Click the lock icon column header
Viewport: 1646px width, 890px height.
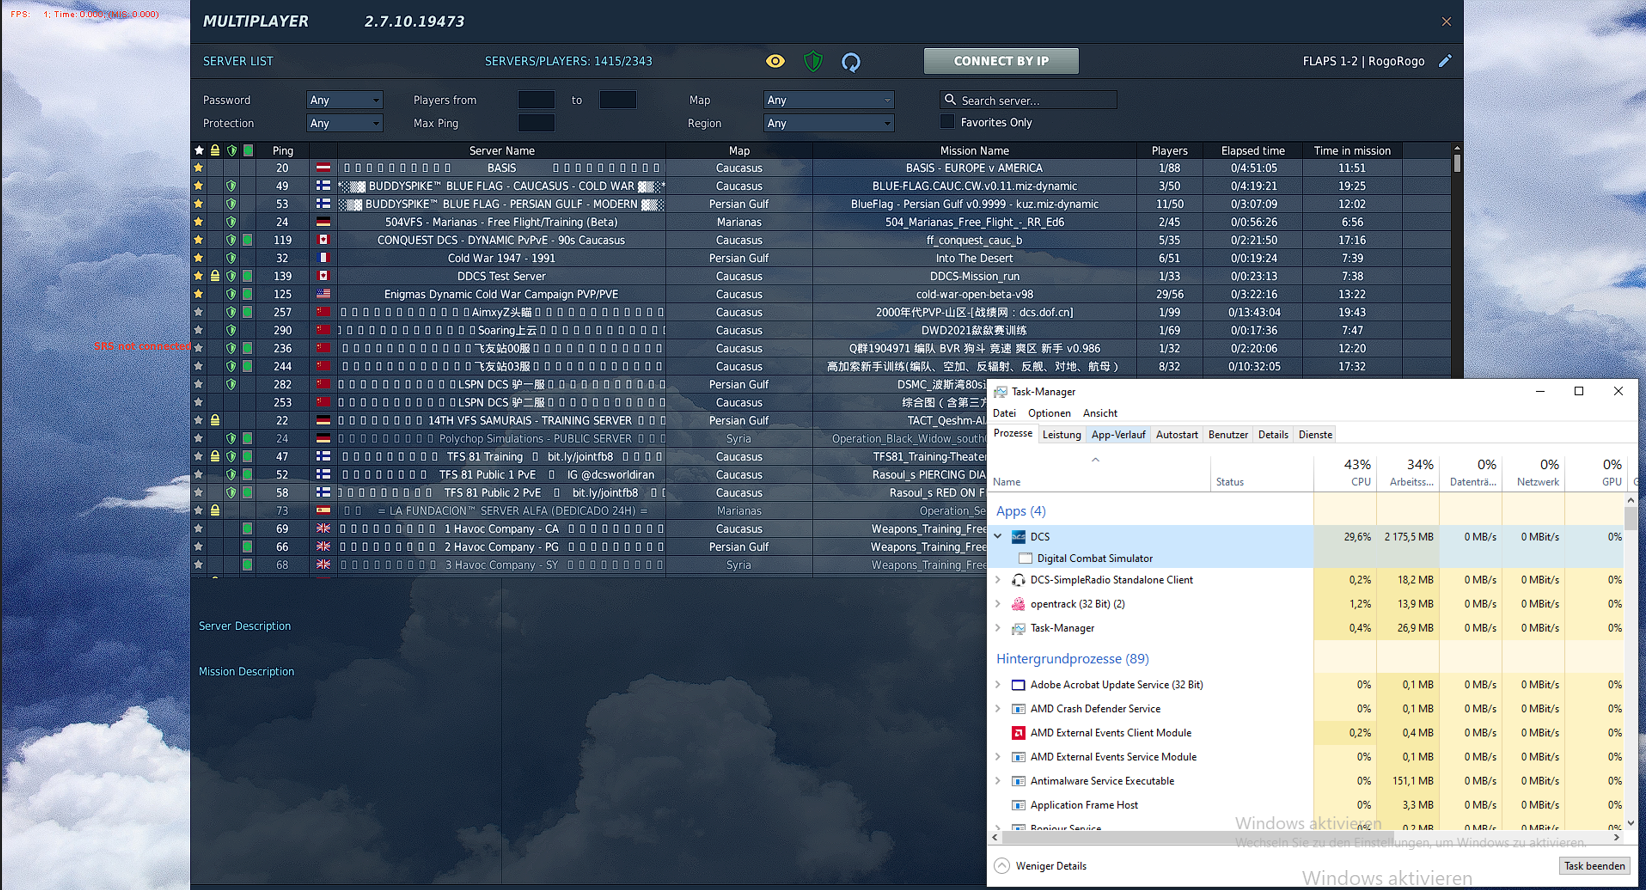click(x=215, y=150)
